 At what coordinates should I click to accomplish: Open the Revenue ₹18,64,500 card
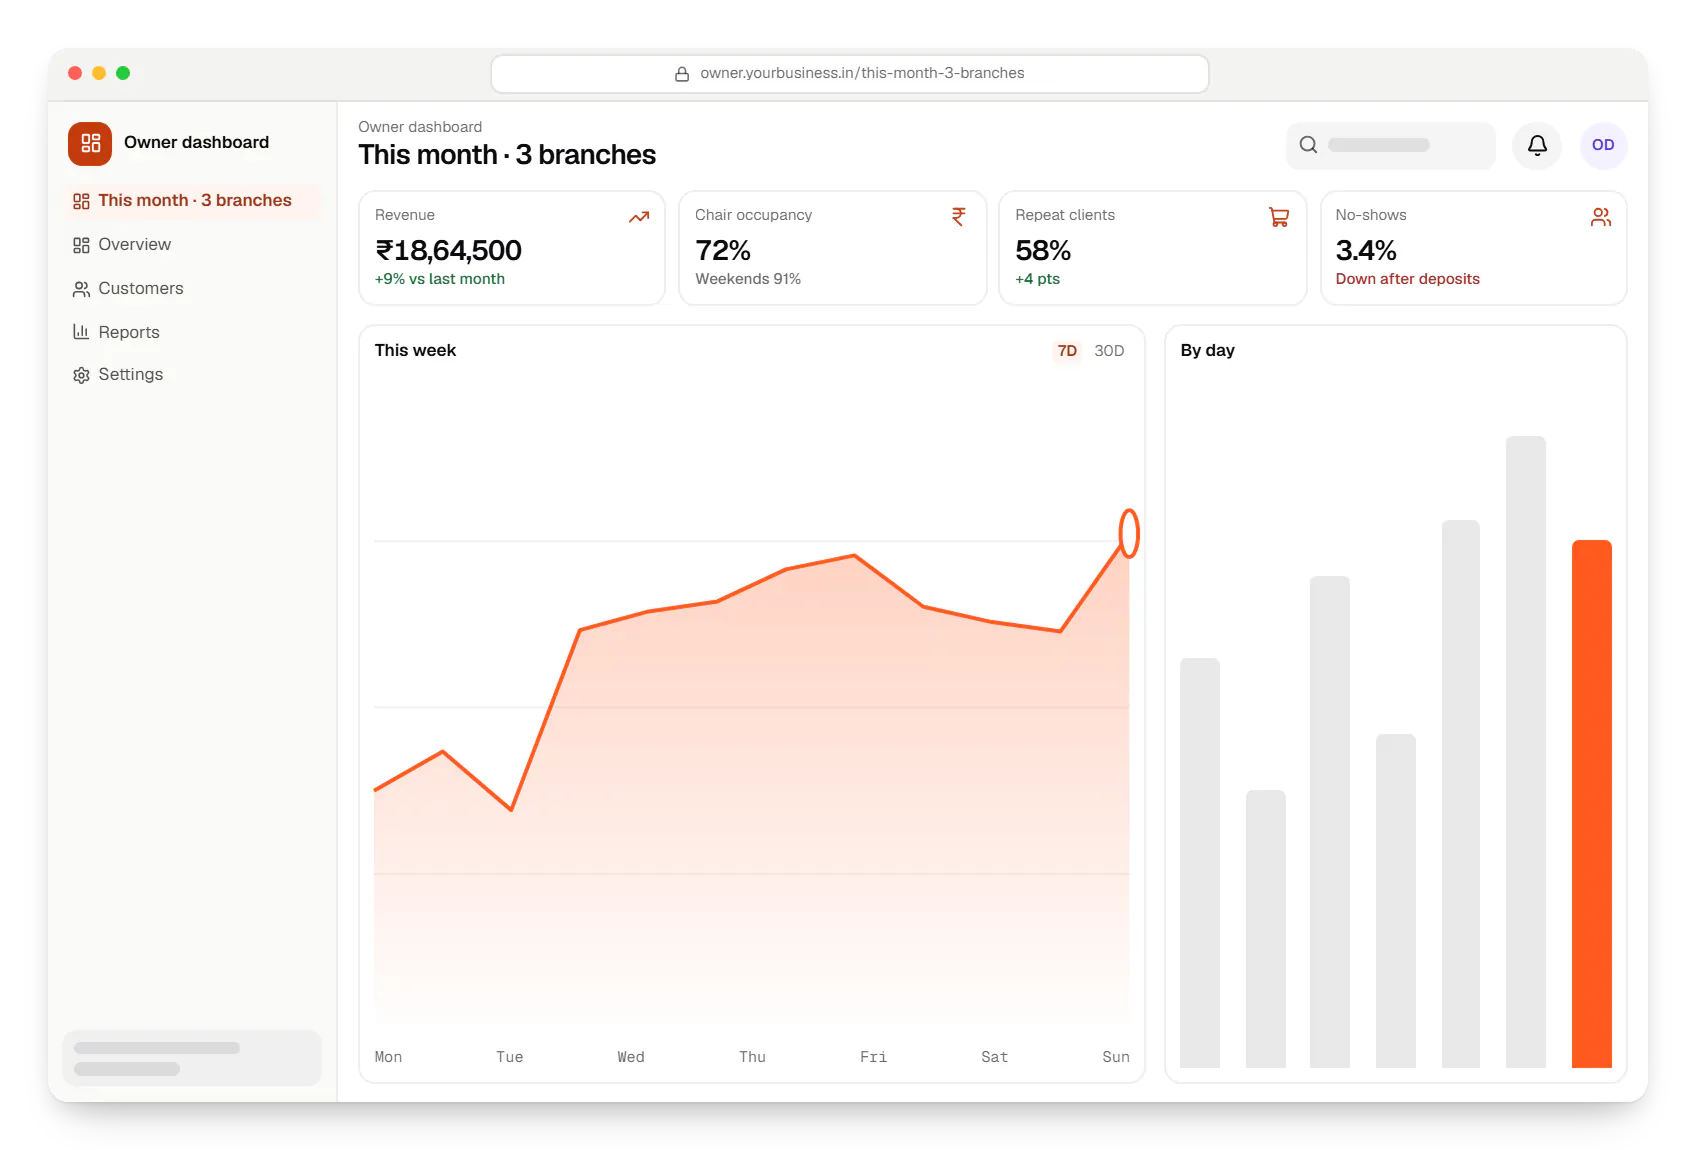(x=511, y=248)
